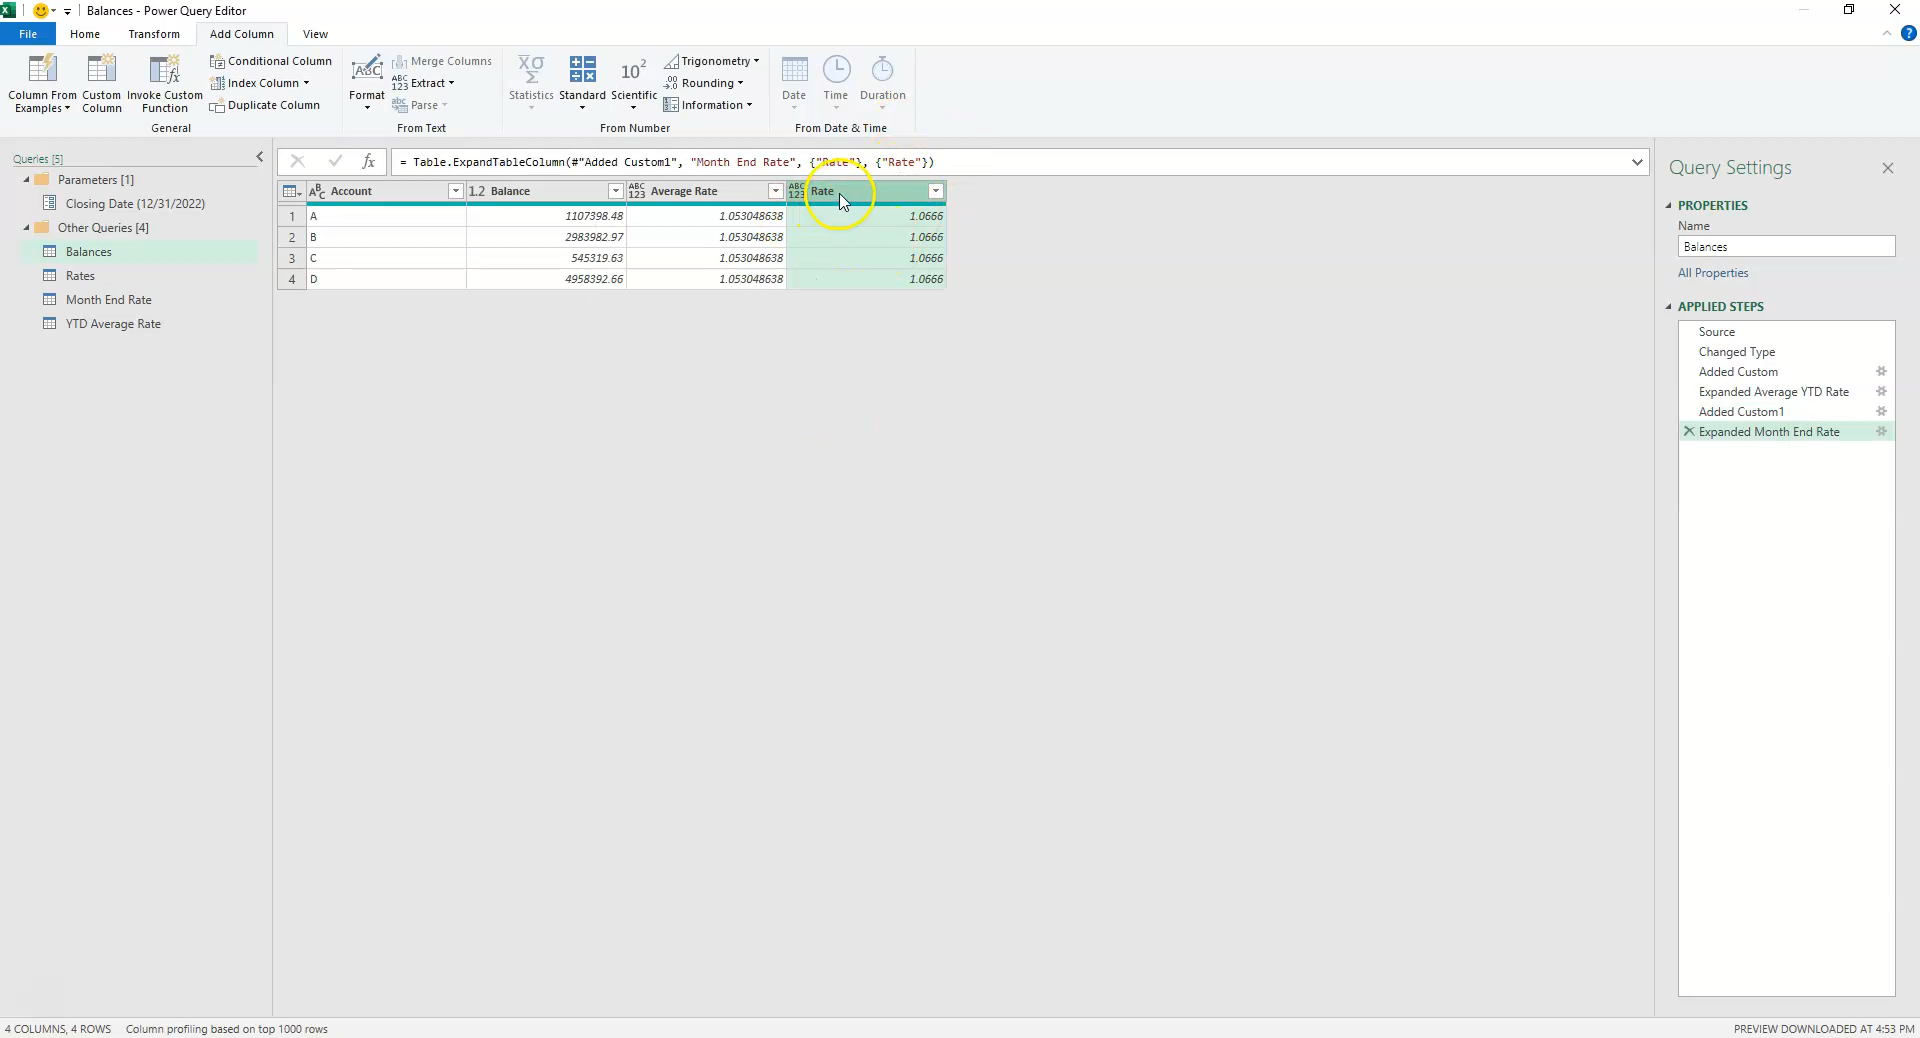This screenshot has width=1920, height=1038.
Task: Expand the formula bar with its chevron
Action: click(x=1636, y=162)
